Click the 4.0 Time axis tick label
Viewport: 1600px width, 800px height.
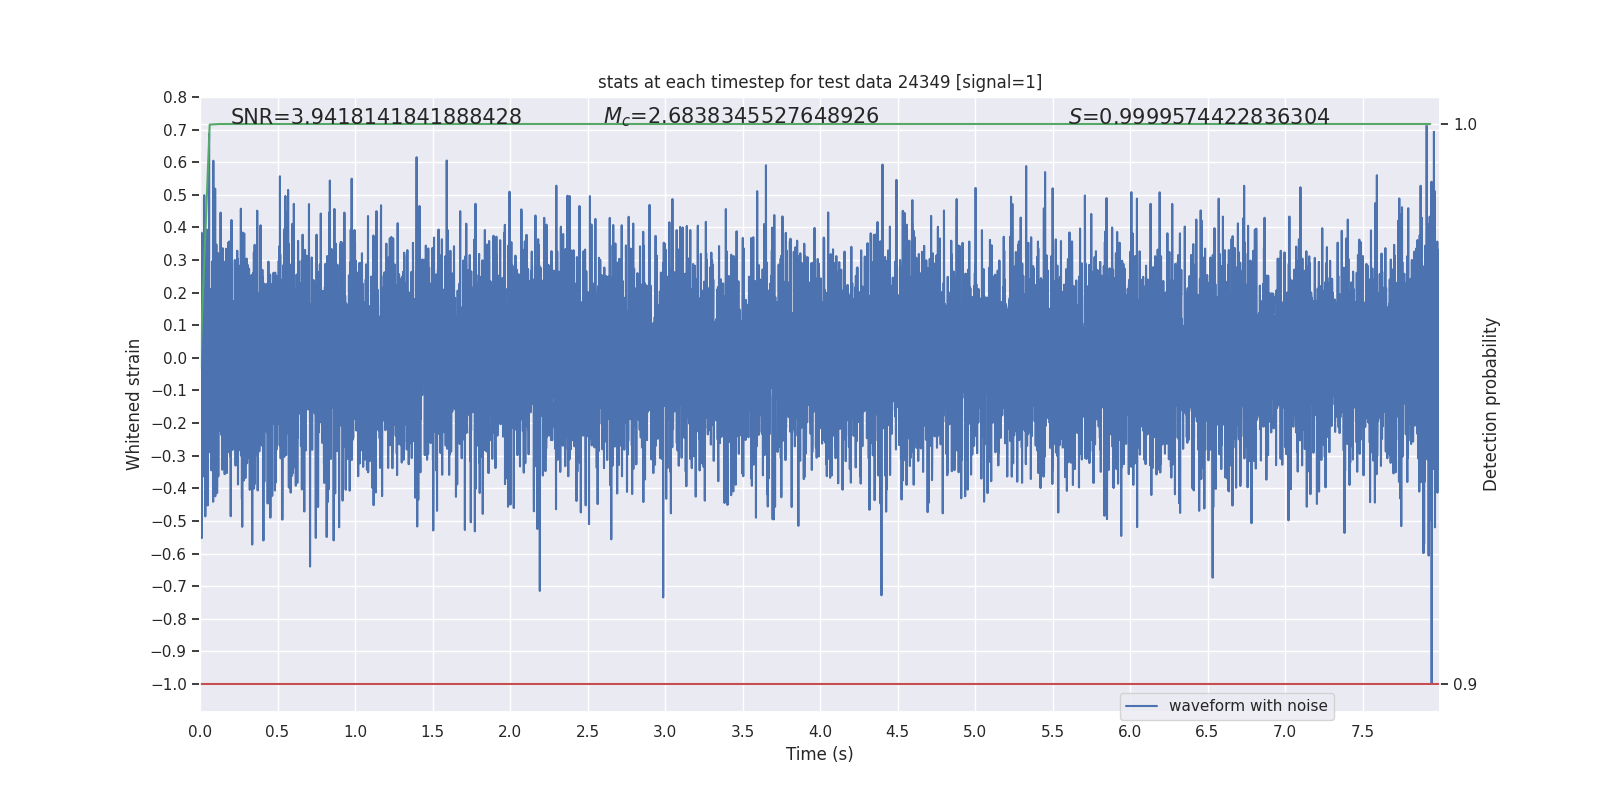point(820,731)
